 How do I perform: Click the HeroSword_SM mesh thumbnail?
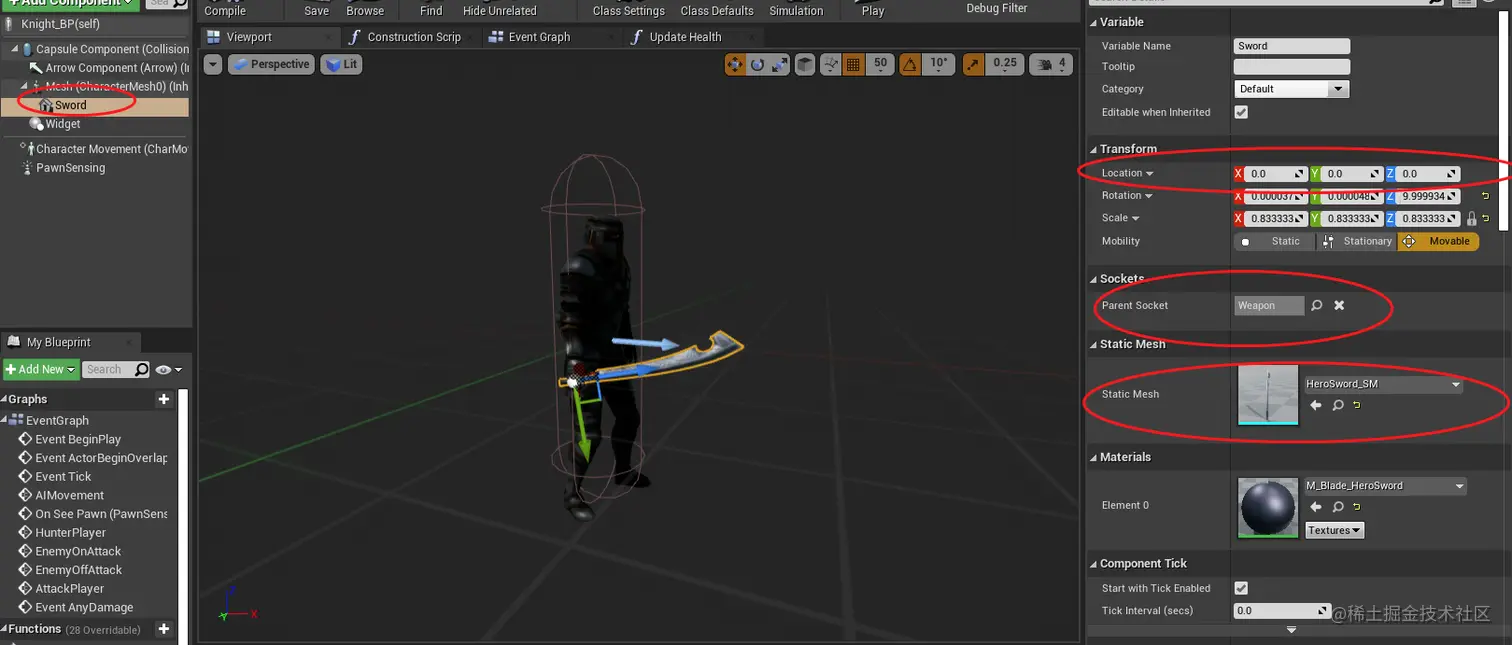(1268, 394)
